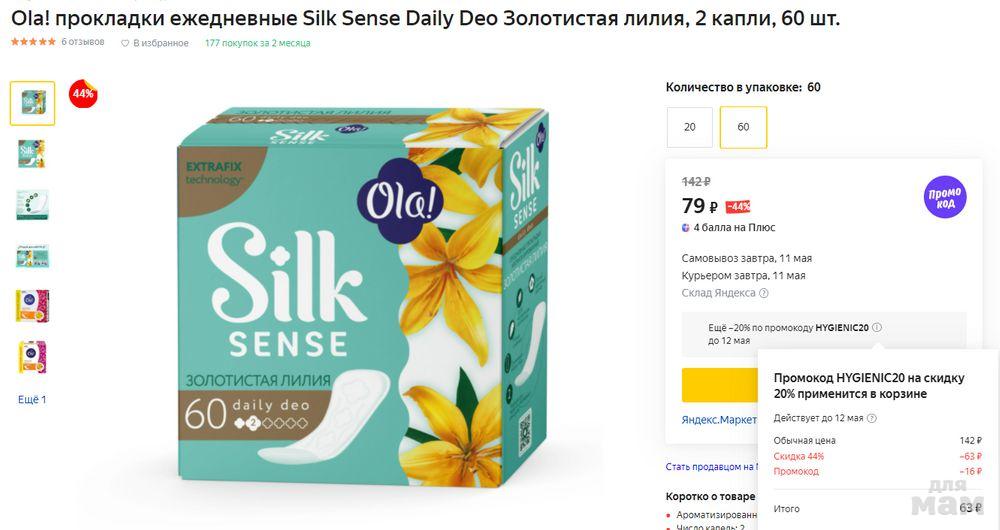Open the 6 отзывов reviews link
The height and width of the screenshot is (530, 1000).
pyautogui.click(x=83, y=43)
